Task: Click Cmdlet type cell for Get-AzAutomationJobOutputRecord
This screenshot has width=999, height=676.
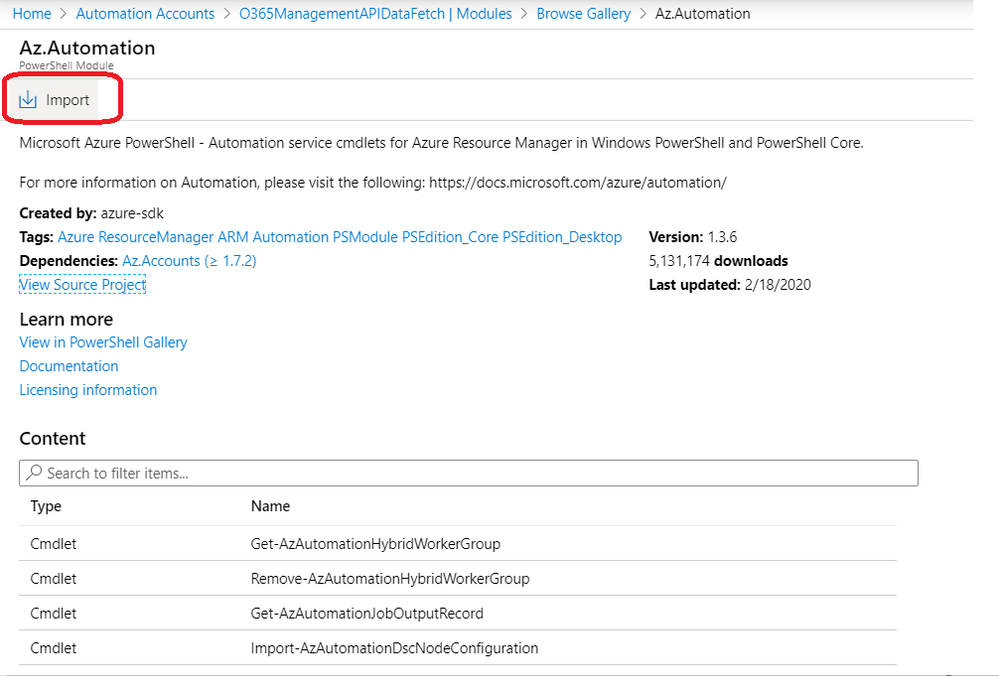Action: (53, 613)
